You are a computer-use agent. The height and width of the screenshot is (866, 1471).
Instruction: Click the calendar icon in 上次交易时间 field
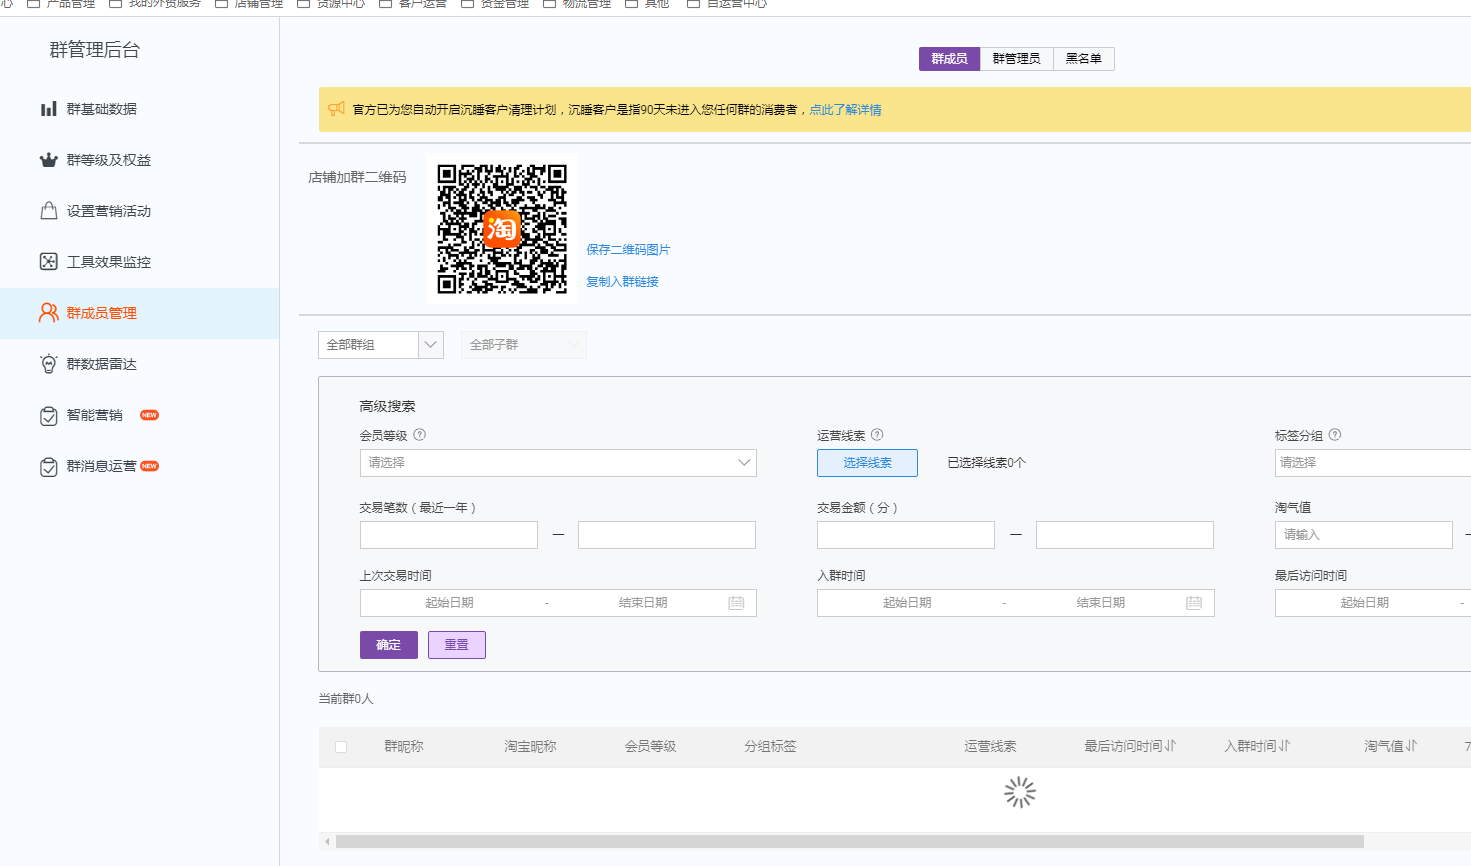pos(736,603)
